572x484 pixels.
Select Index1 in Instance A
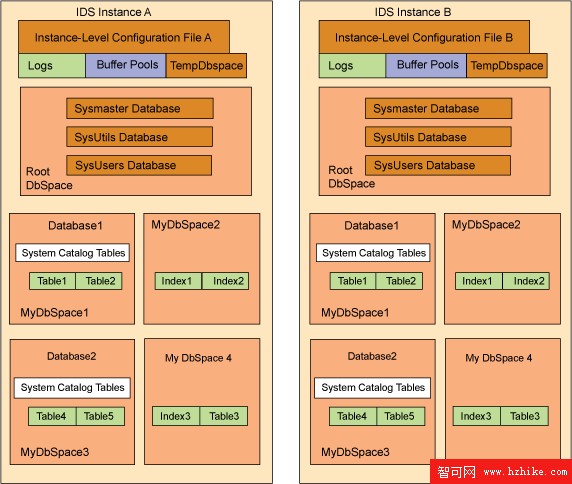click(178, 281)
